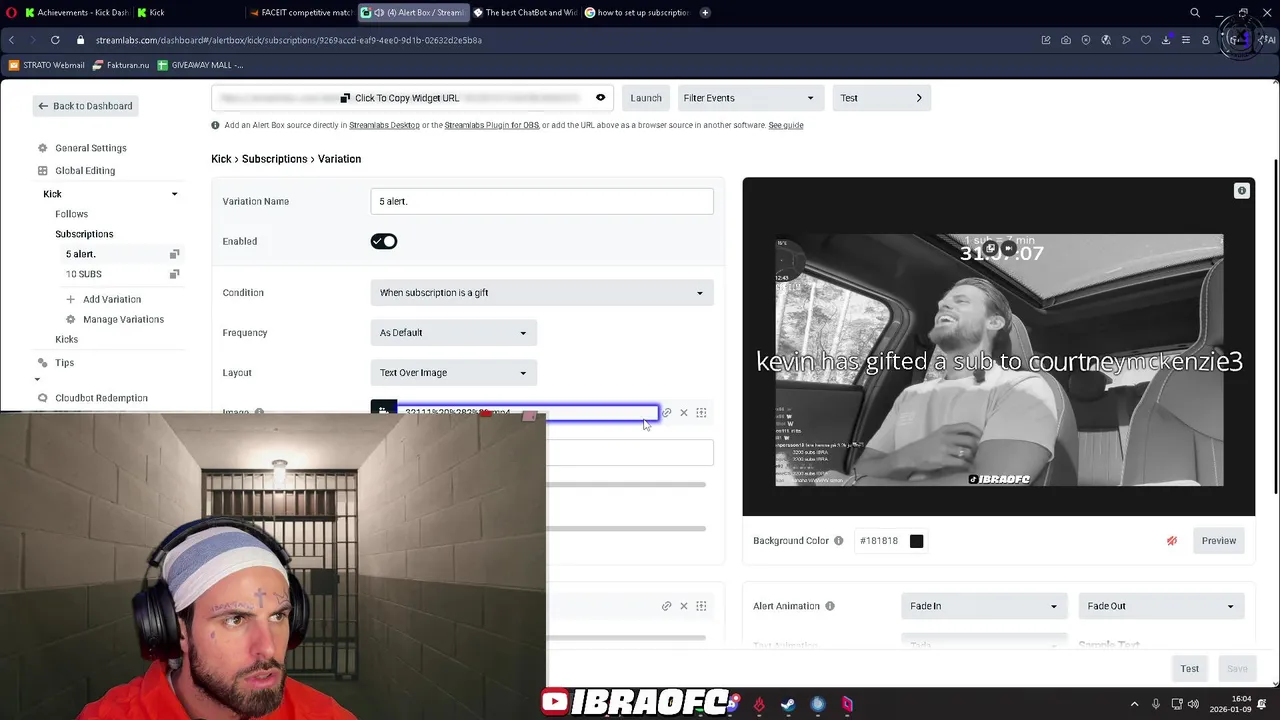The width and height of the screenshot is (1280, 720).
Task: Click Alert Animation info icon
Action: pos(829,606)
